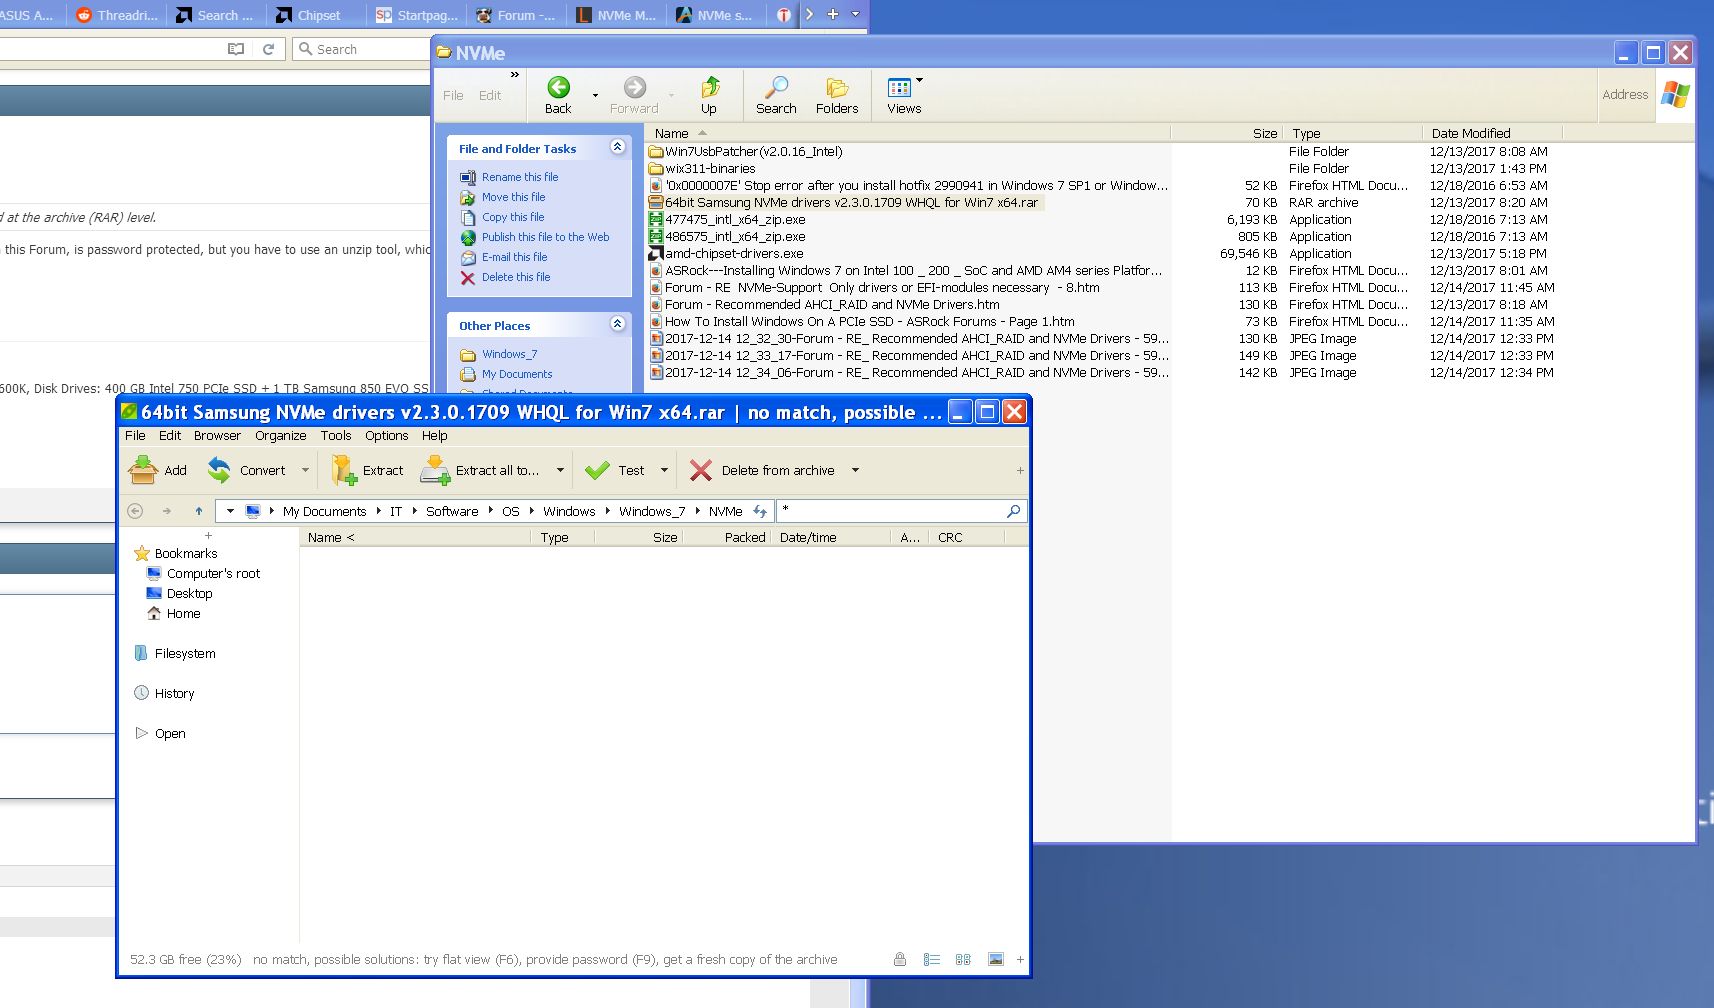Image resolution: width=1714 pixels, height=1008 pixels.
Task: Select History in PeaZip sidebar
Action: click(x=164, y=693)
